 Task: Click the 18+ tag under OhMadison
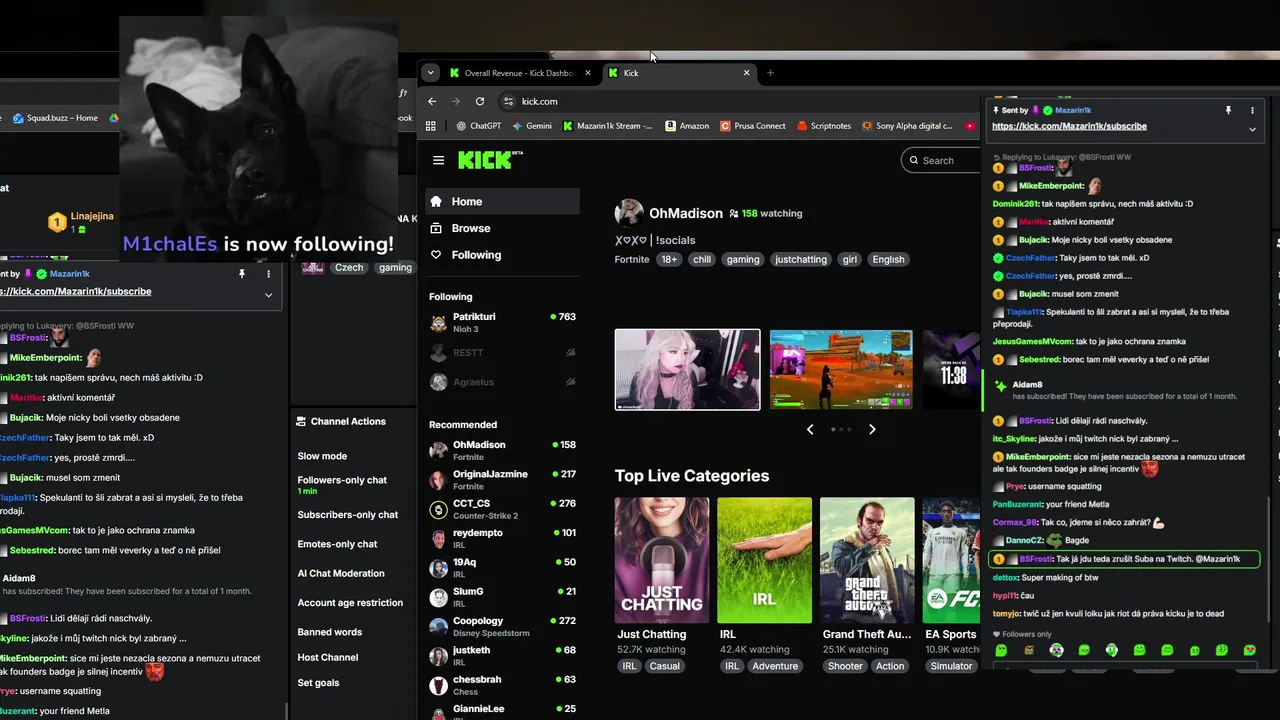click(669, 259)
